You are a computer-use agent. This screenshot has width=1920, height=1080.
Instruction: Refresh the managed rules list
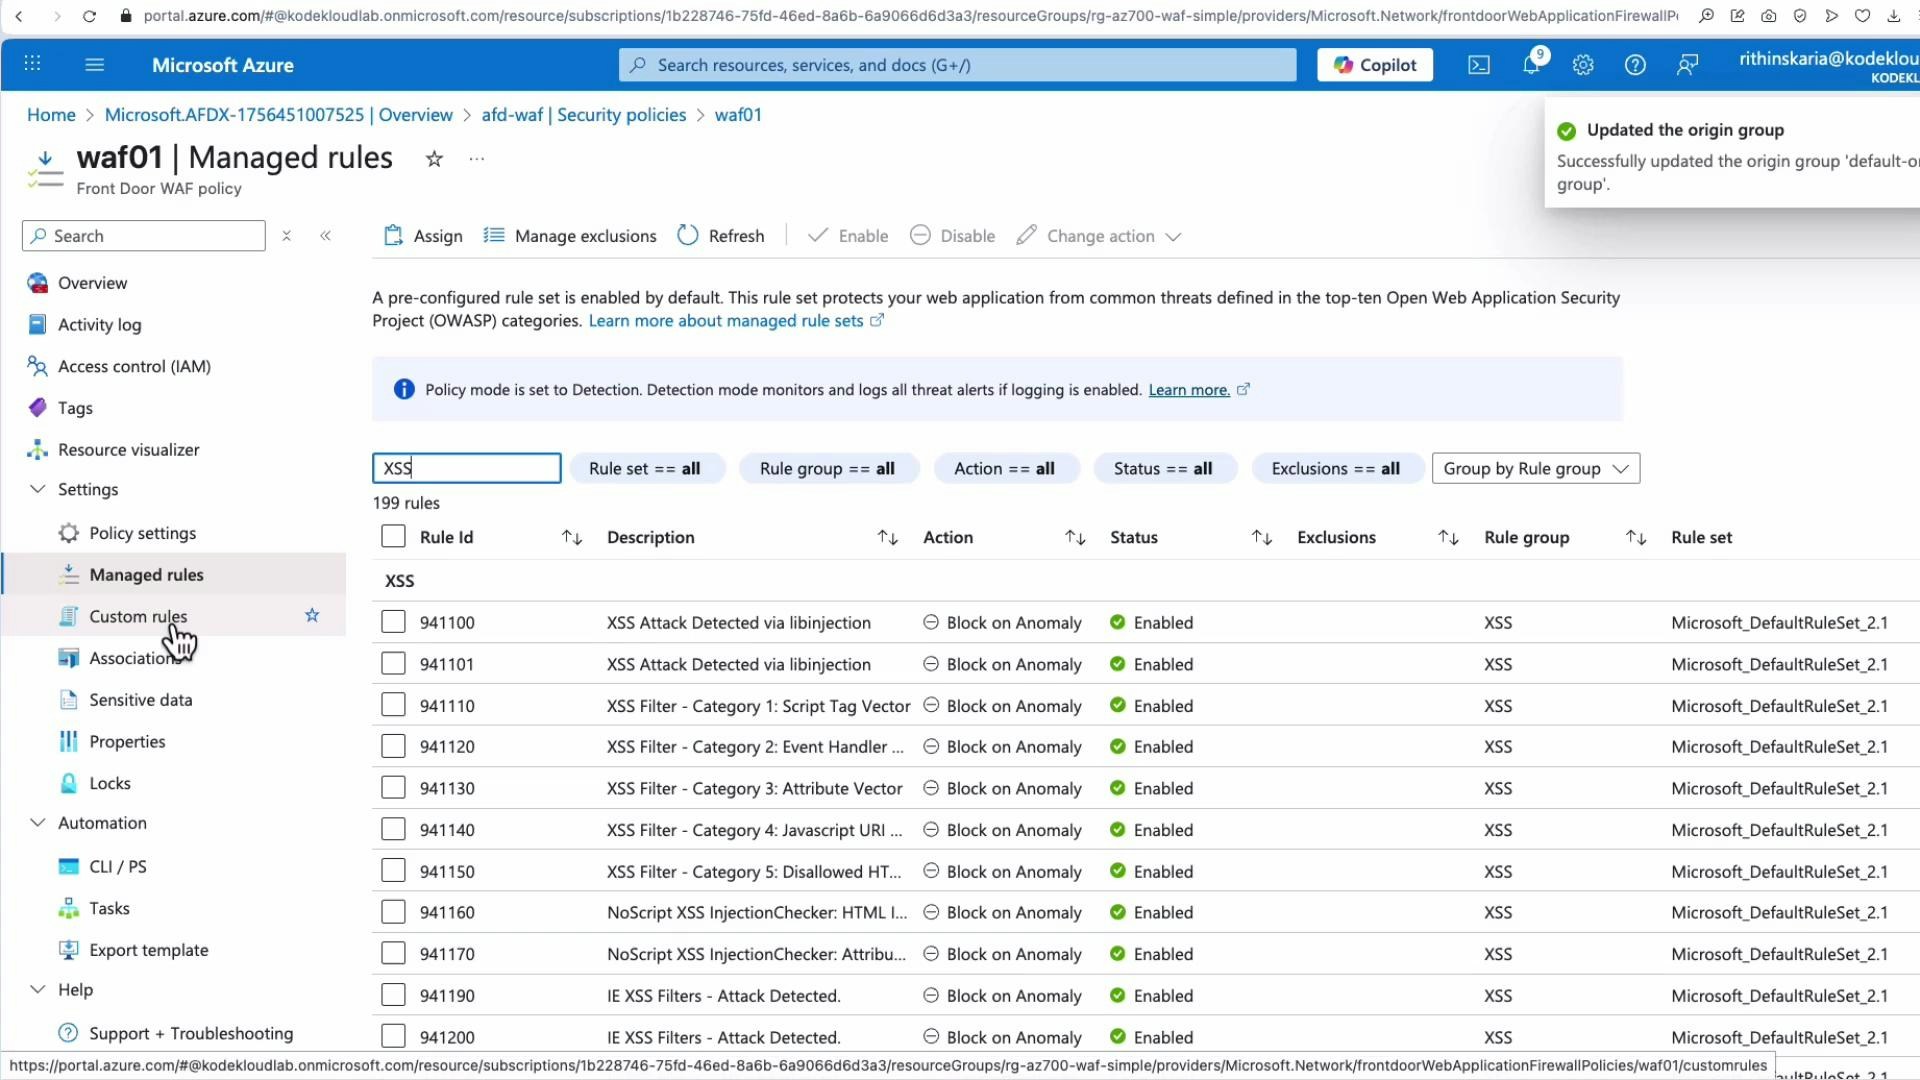720,236
